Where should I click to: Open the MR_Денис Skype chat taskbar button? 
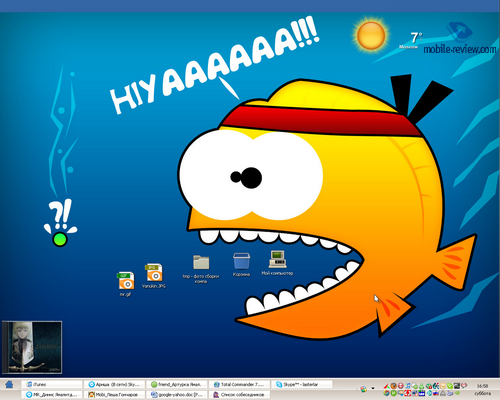coord(52,394)
